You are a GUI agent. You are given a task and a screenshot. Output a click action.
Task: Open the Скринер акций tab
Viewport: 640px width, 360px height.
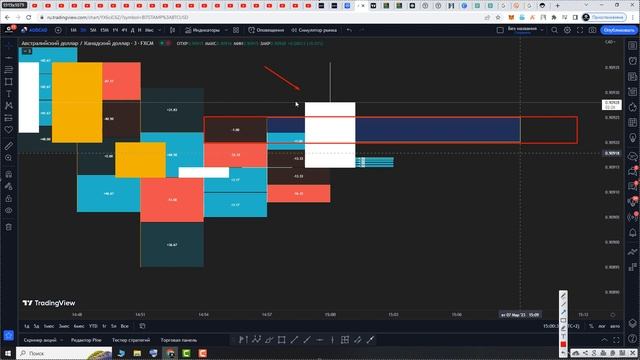pyautogui.click(x=40, y=340)
